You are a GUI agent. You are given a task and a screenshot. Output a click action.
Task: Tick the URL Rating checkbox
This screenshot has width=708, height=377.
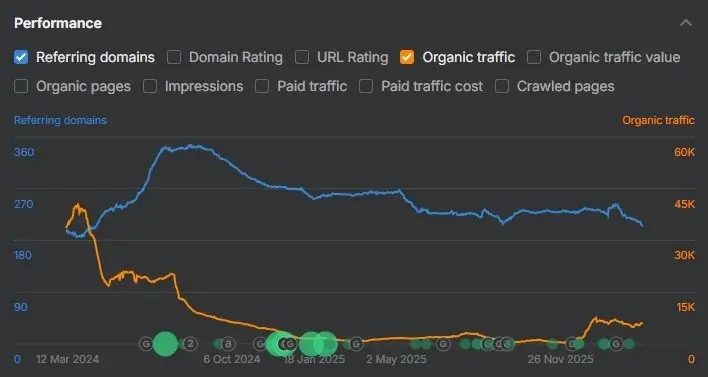pos(302,57)
